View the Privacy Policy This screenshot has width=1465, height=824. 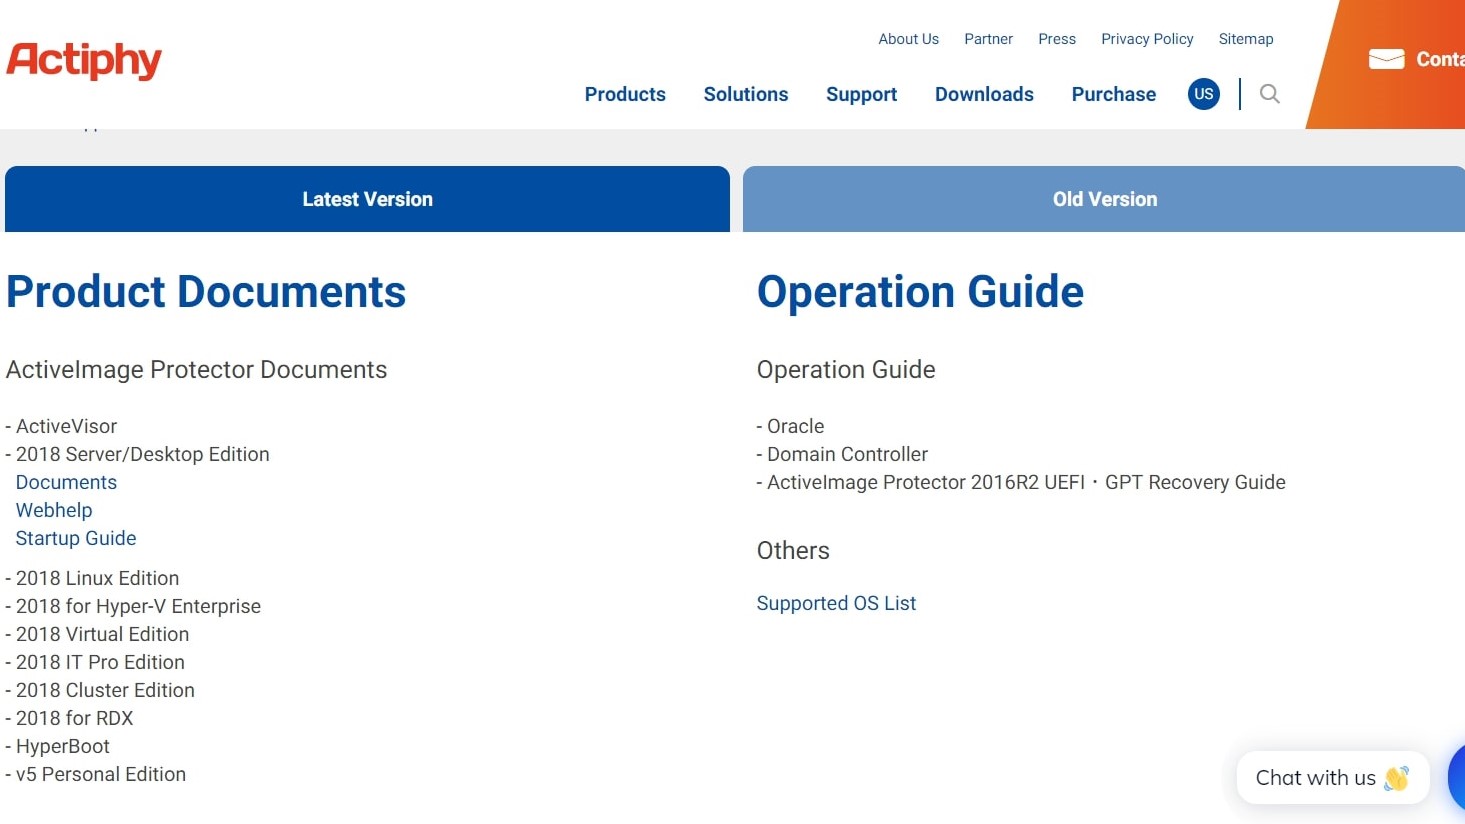click(x=1147, y=39)
